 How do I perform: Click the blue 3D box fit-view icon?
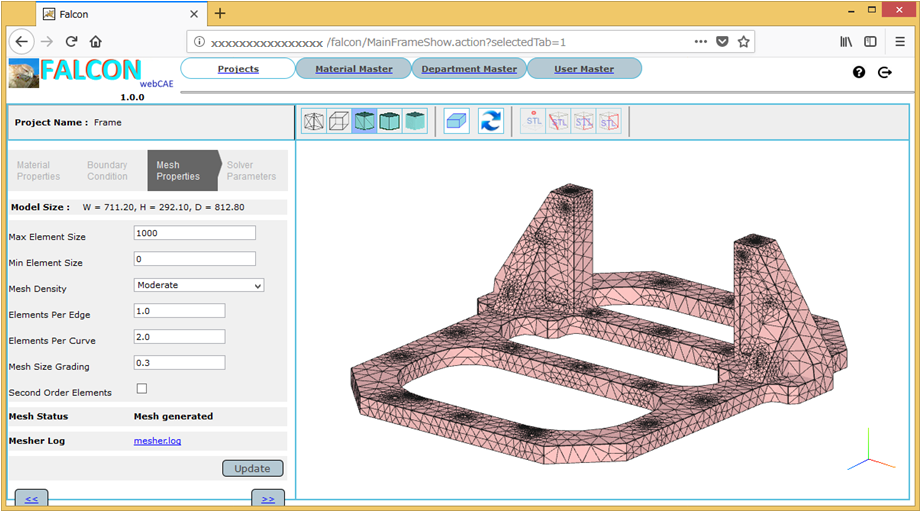456,121
